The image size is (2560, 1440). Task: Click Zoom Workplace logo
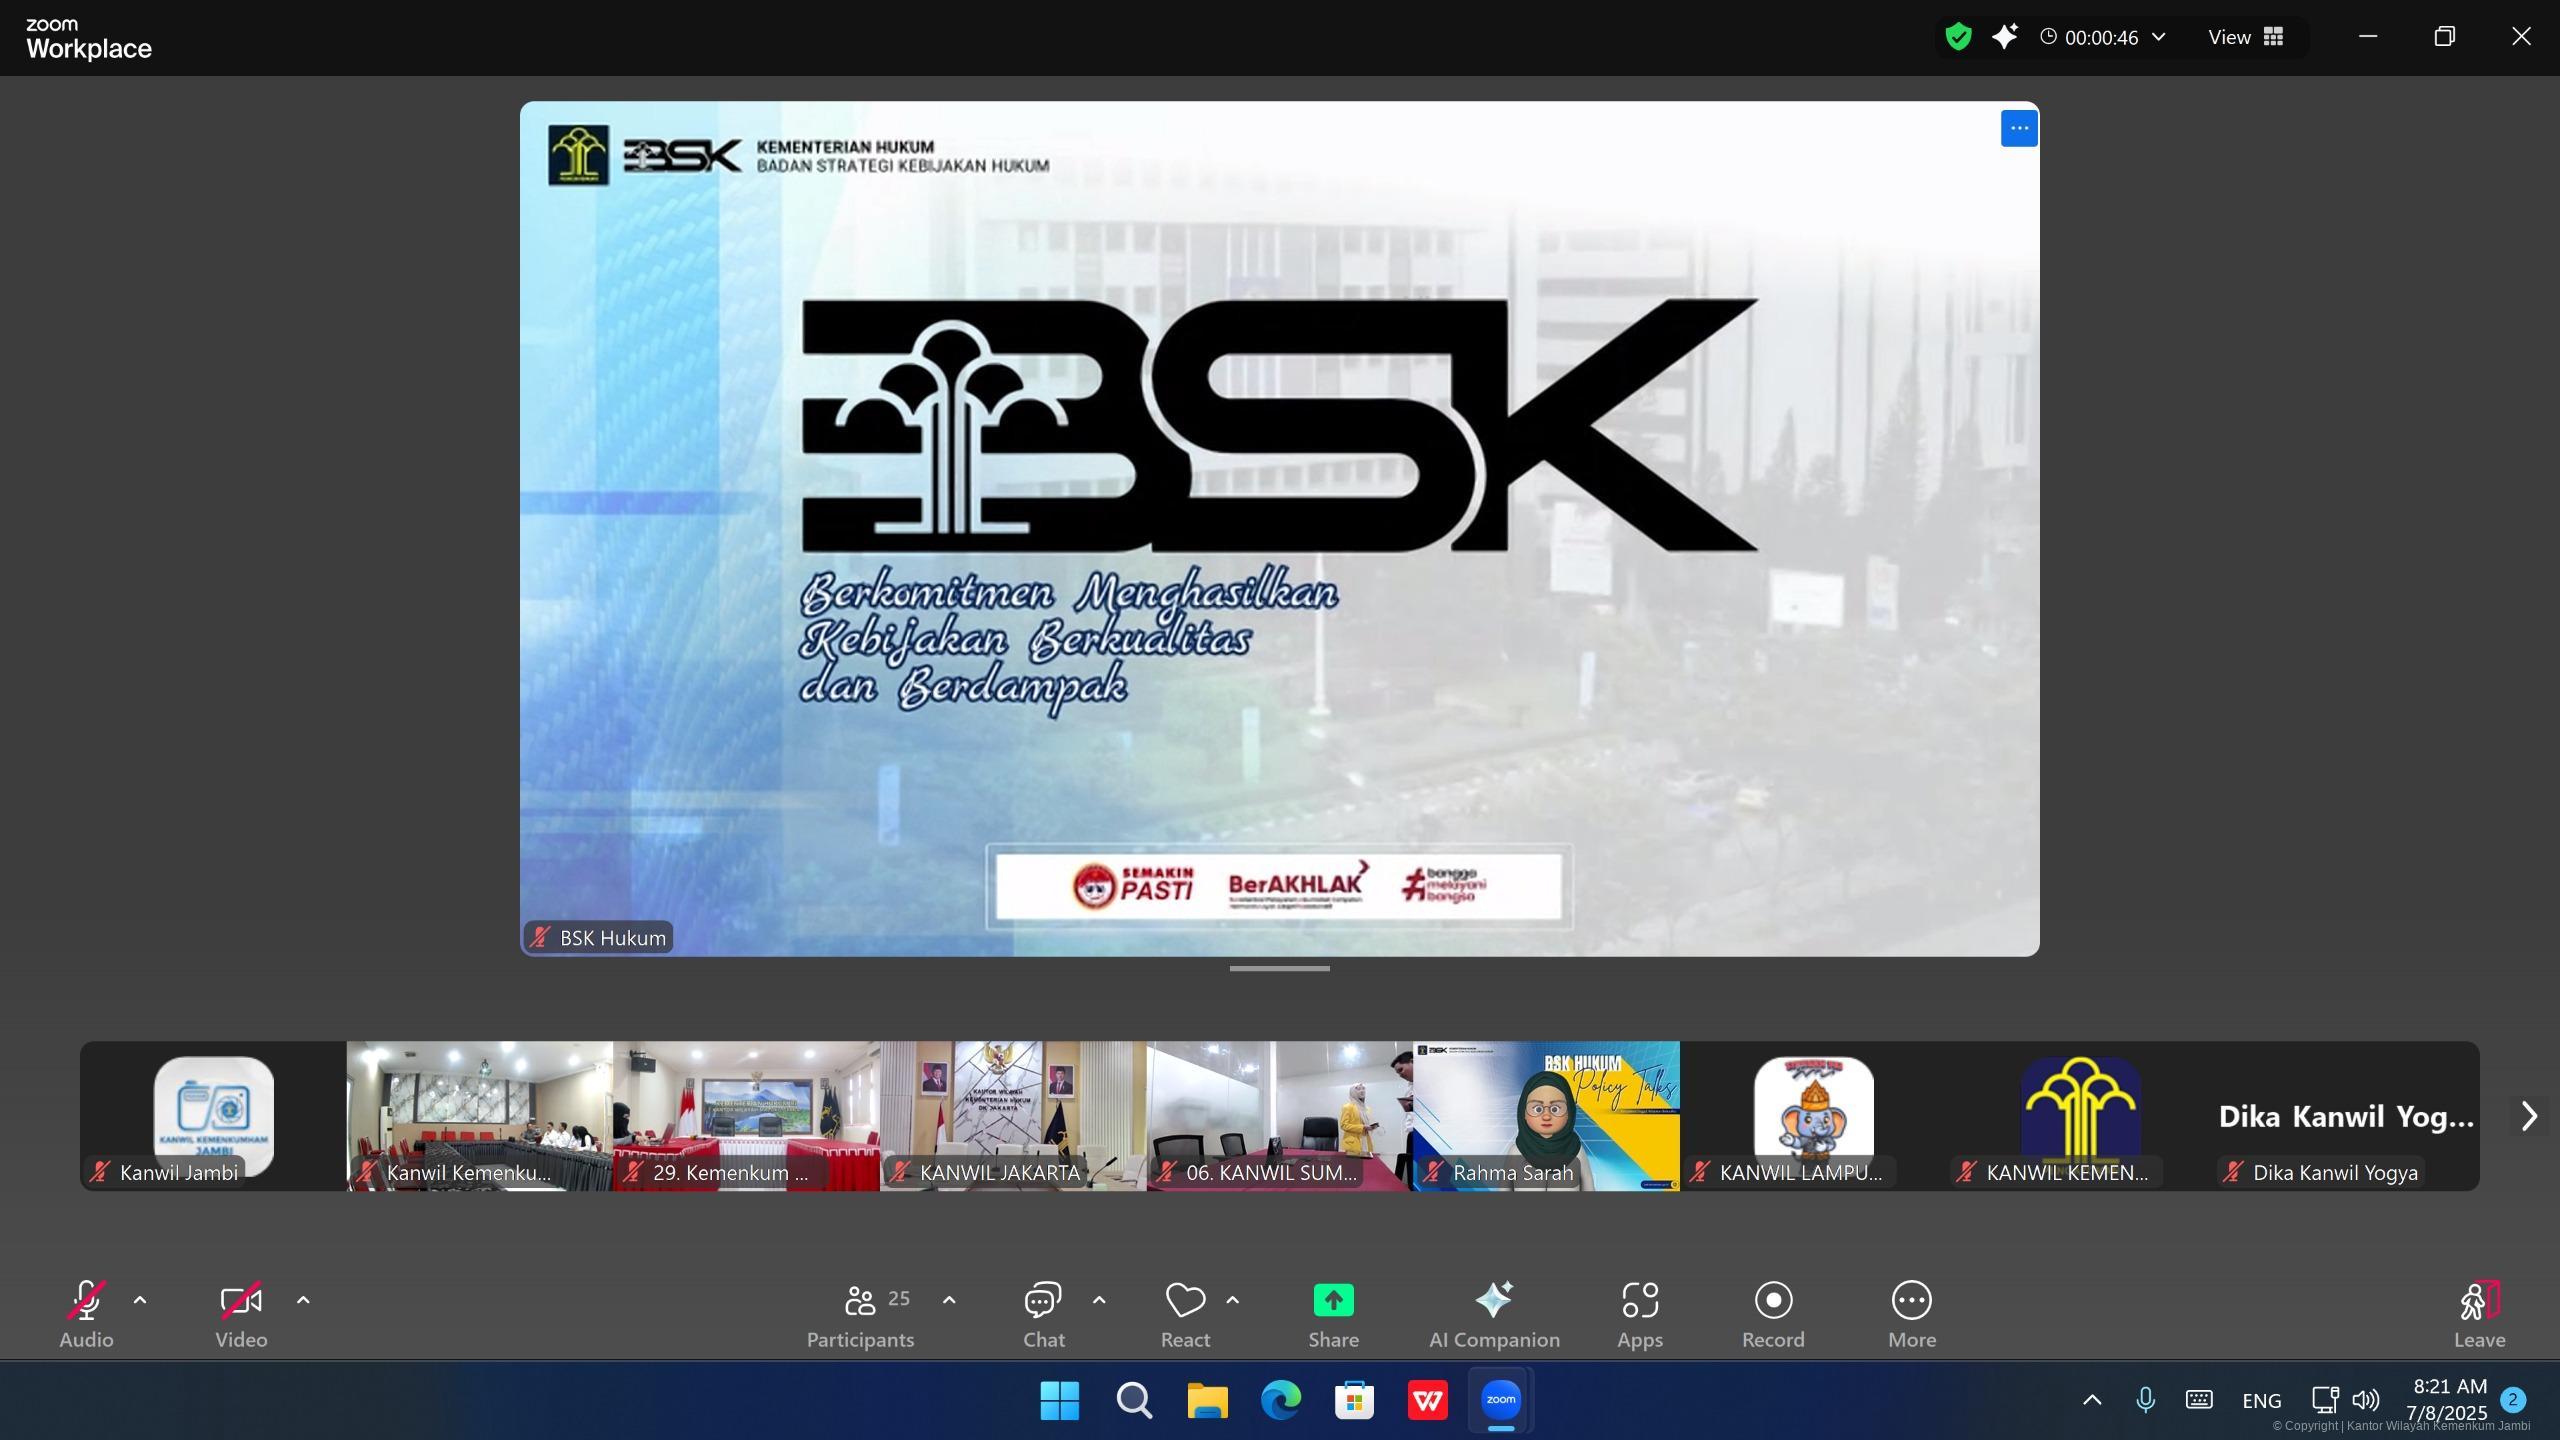click(x=88, y=38)
